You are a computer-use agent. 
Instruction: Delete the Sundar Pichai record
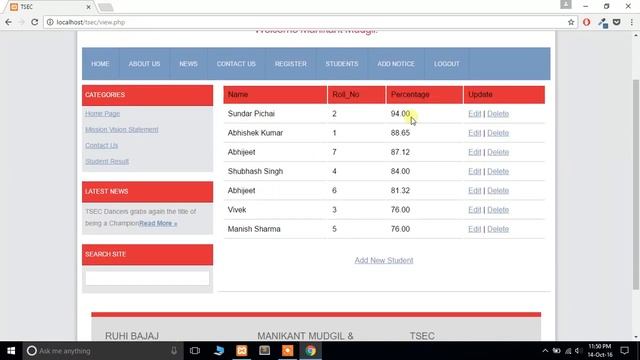[498, 114]
